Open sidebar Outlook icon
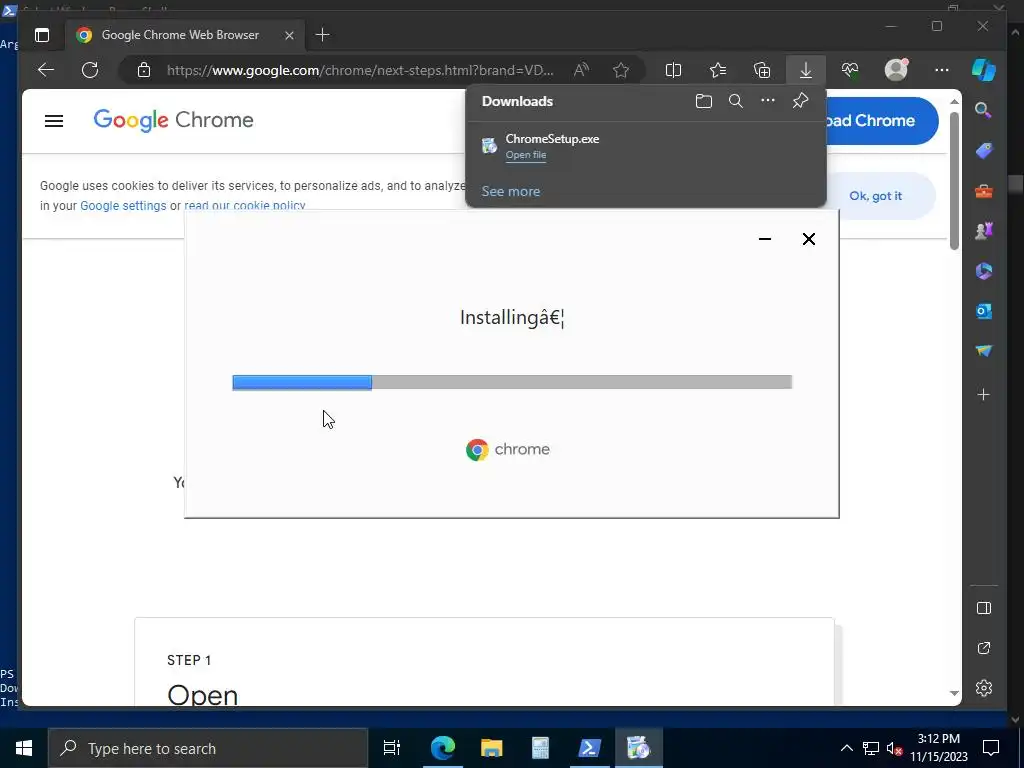The width and height of the screenshot is (1024, 768). pyautogui.click(x=984, y=312)
